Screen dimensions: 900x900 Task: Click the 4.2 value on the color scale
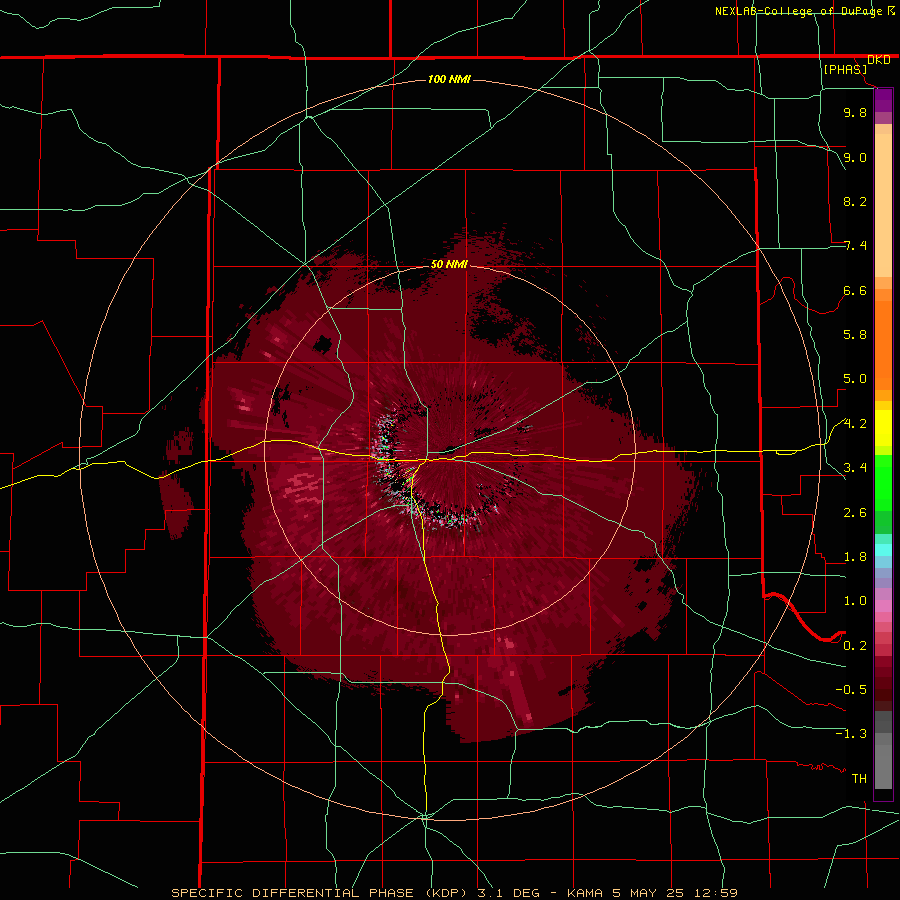(x=855, y=424)
